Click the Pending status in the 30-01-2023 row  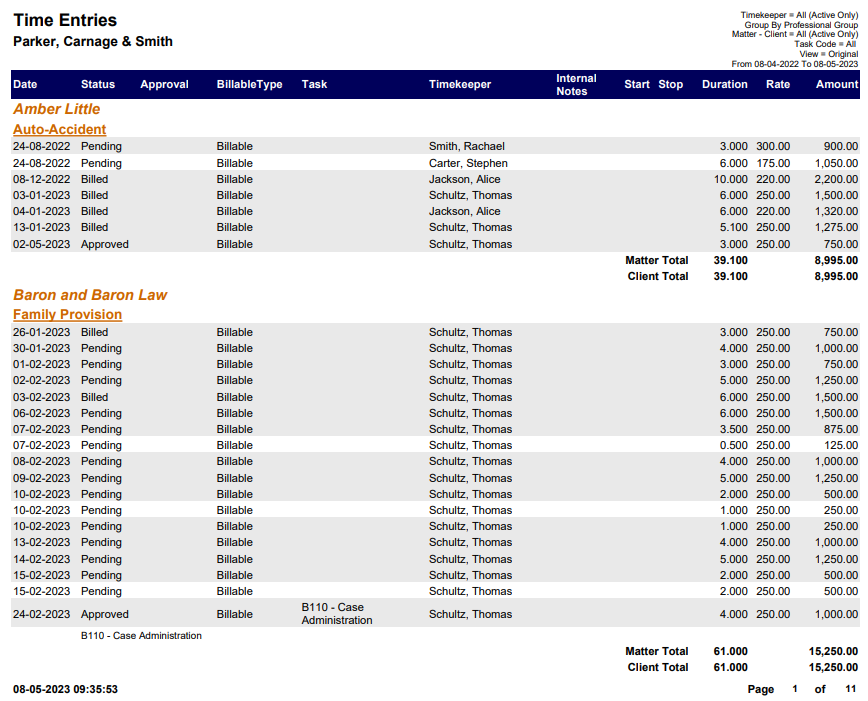tap(101, 348)
